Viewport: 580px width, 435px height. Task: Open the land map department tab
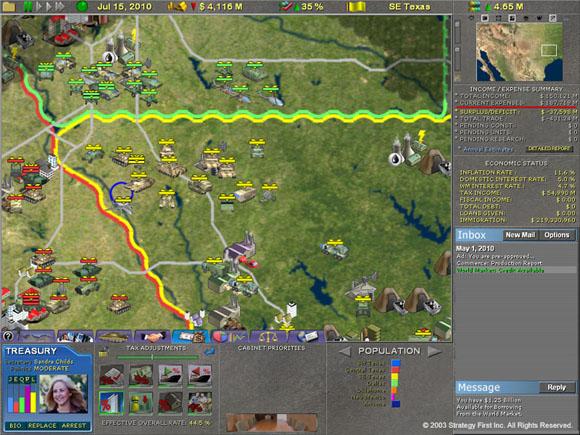(36, 336)
